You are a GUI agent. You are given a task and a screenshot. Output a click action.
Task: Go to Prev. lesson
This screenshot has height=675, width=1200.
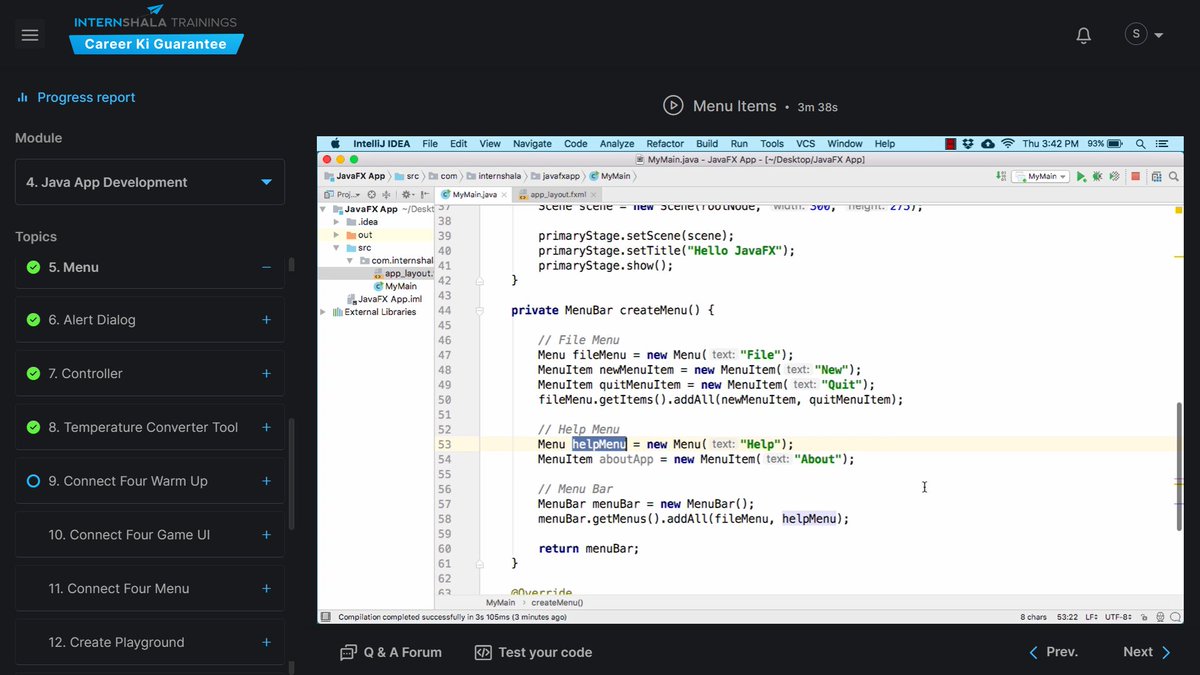pos(1053,652)
